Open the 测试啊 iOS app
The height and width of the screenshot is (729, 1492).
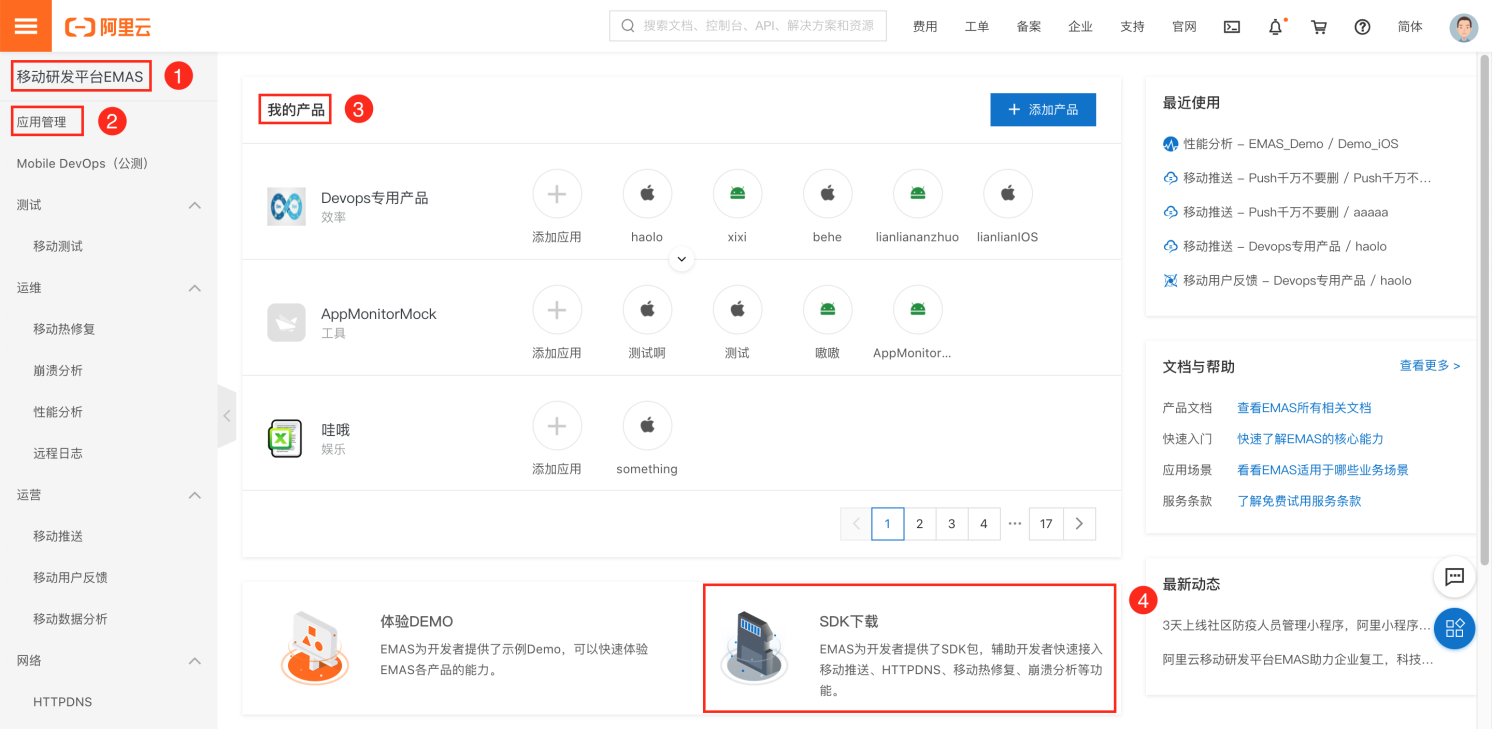pyautogui.click(x=647, y=310)
